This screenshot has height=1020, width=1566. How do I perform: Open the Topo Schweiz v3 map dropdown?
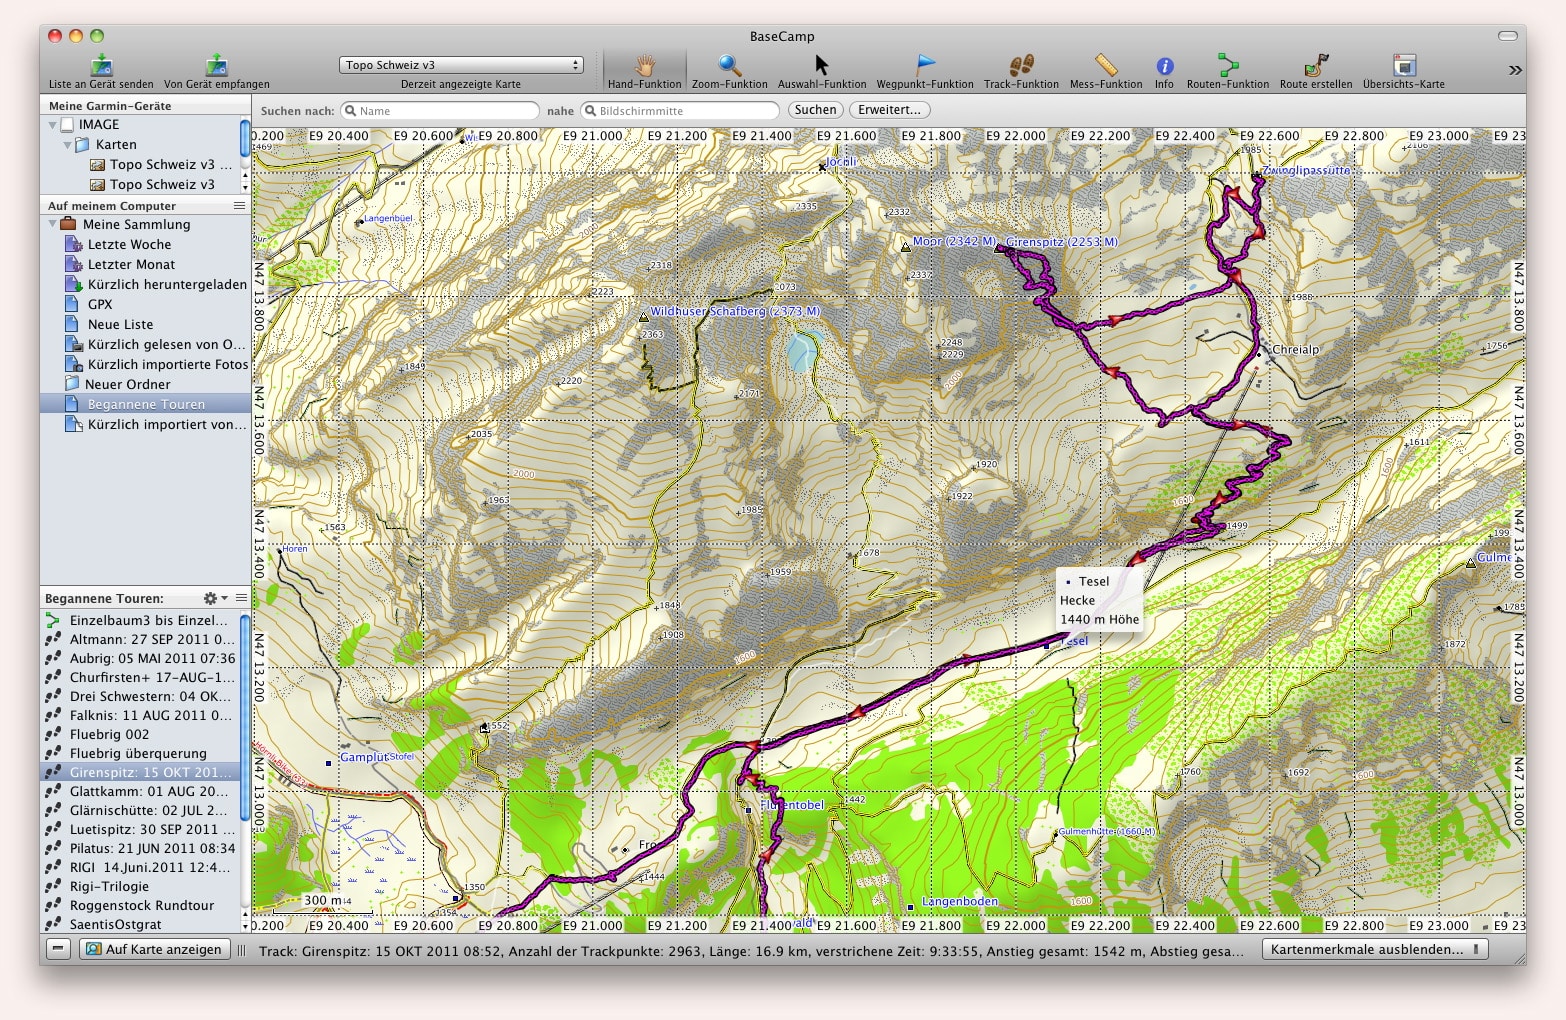pyautogui.click(x=461, y=65)
